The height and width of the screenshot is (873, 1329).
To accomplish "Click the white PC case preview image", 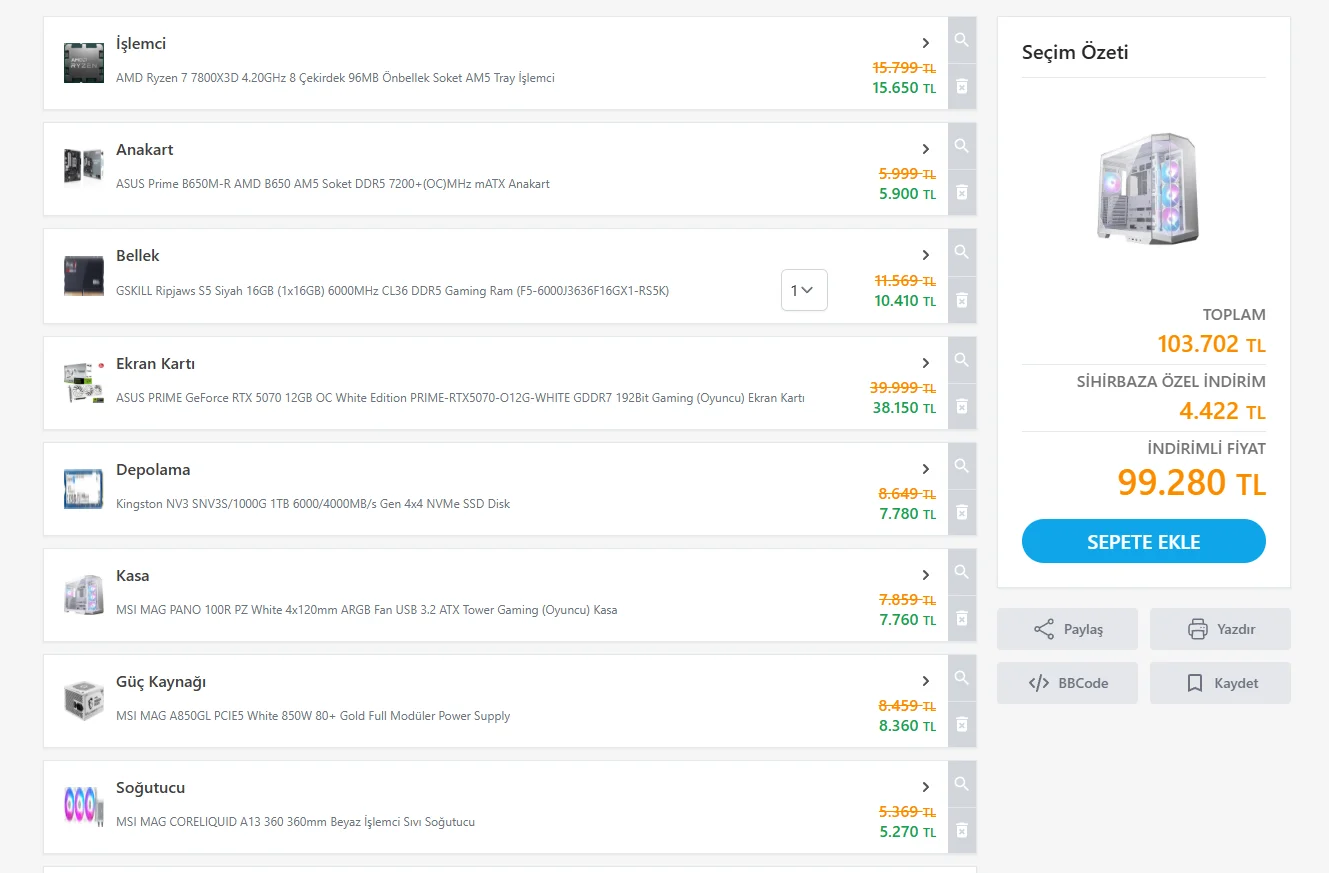I will click(1146, 188).
